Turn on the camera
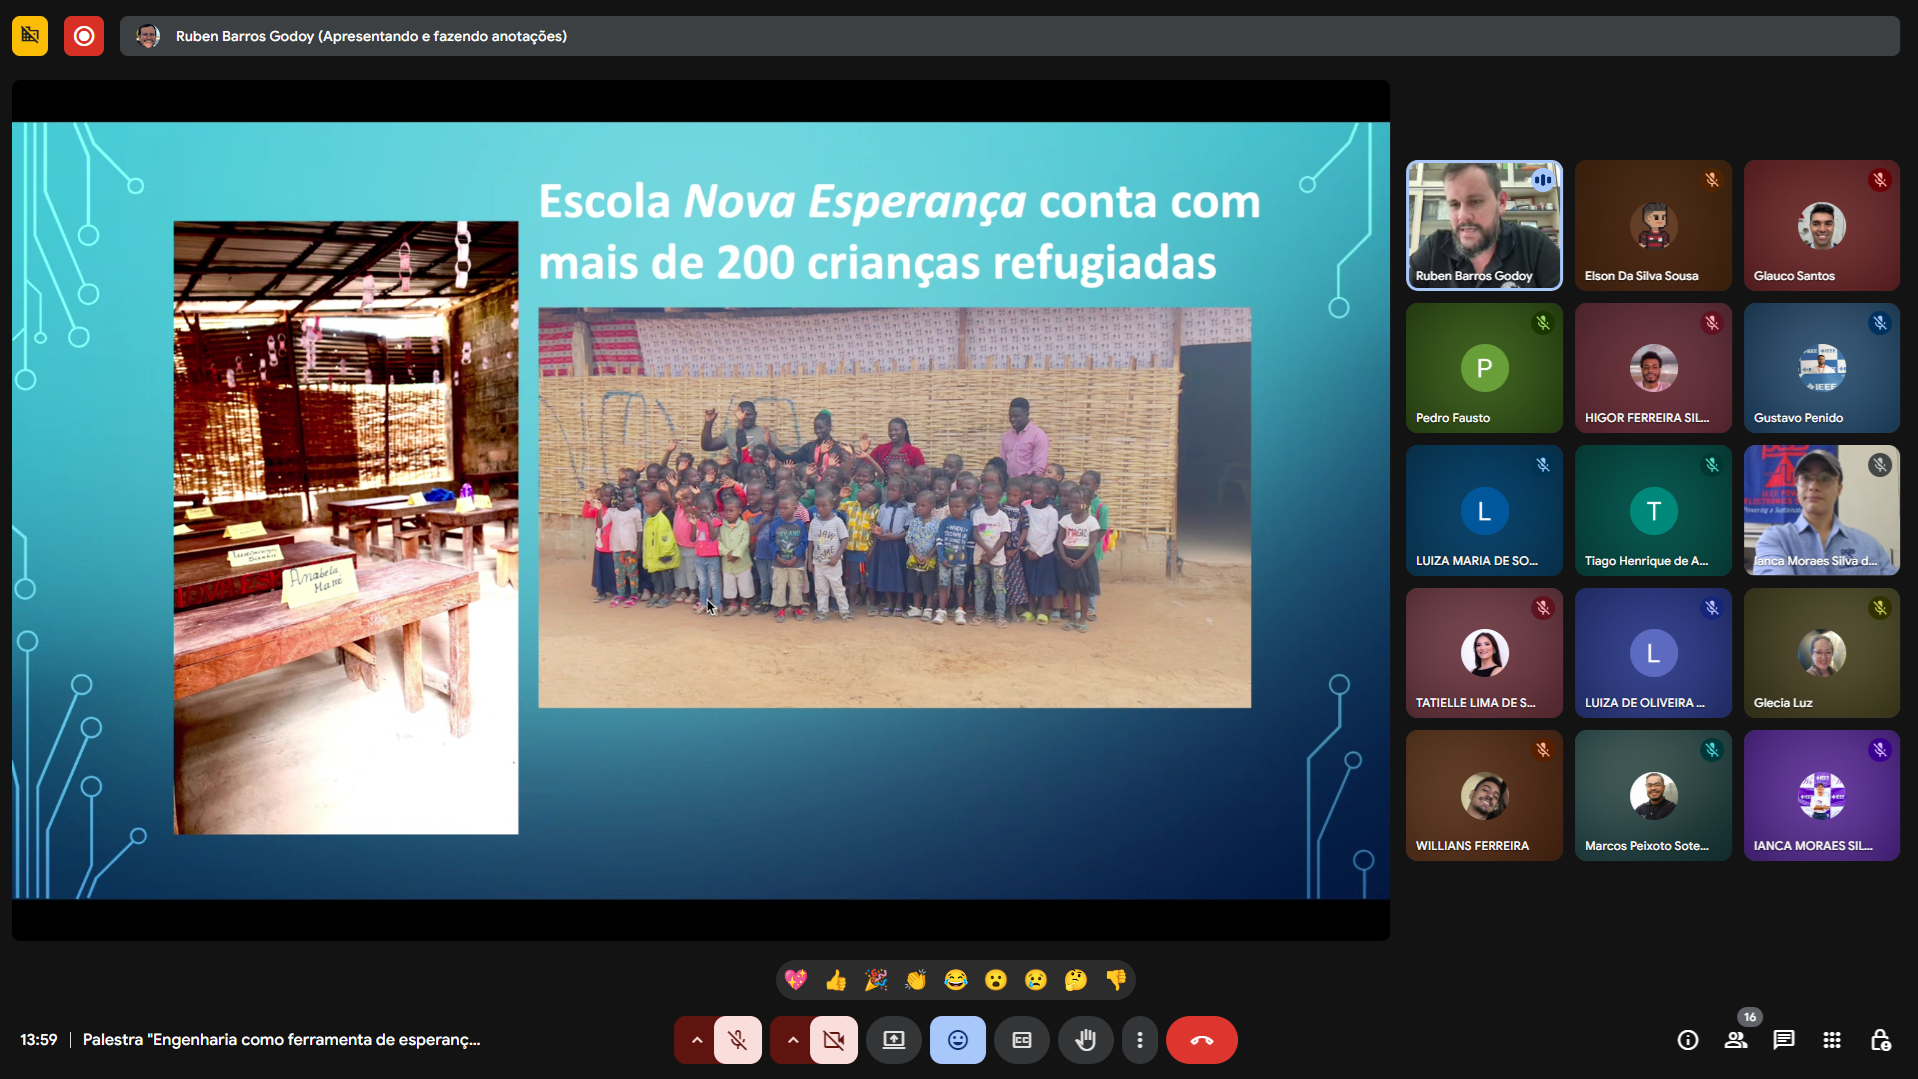Viewport: 1918px width, 1079px height. (834, 1040)
